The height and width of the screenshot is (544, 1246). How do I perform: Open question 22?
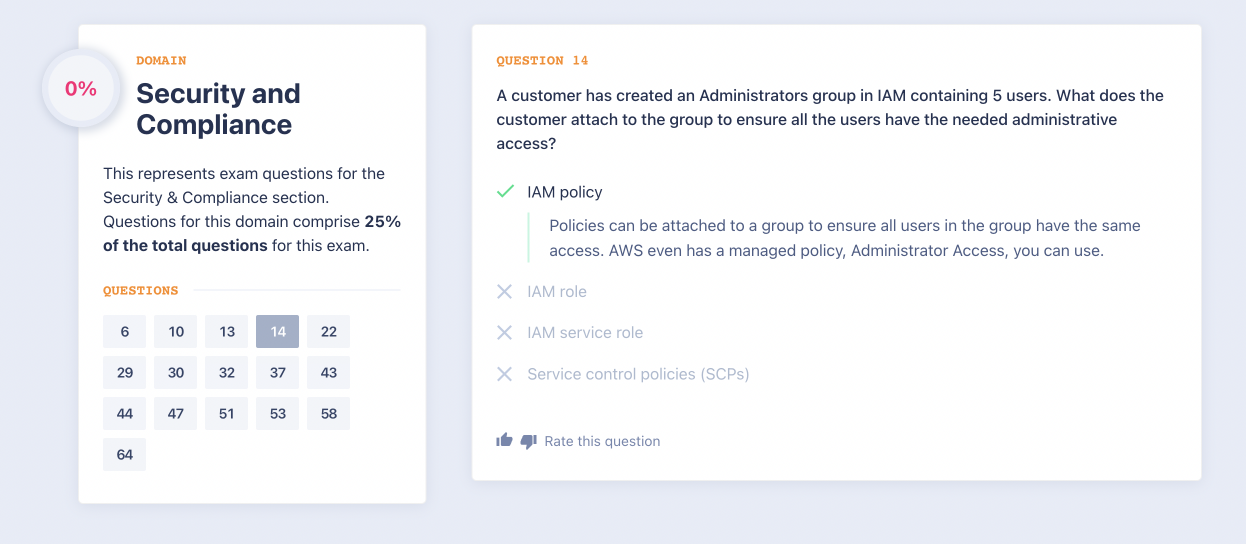coord(329,332)
